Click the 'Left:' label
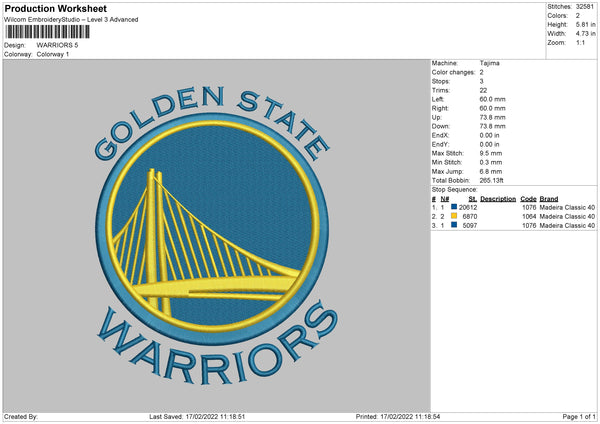This screenshot has width=600, height=424. 438,99
